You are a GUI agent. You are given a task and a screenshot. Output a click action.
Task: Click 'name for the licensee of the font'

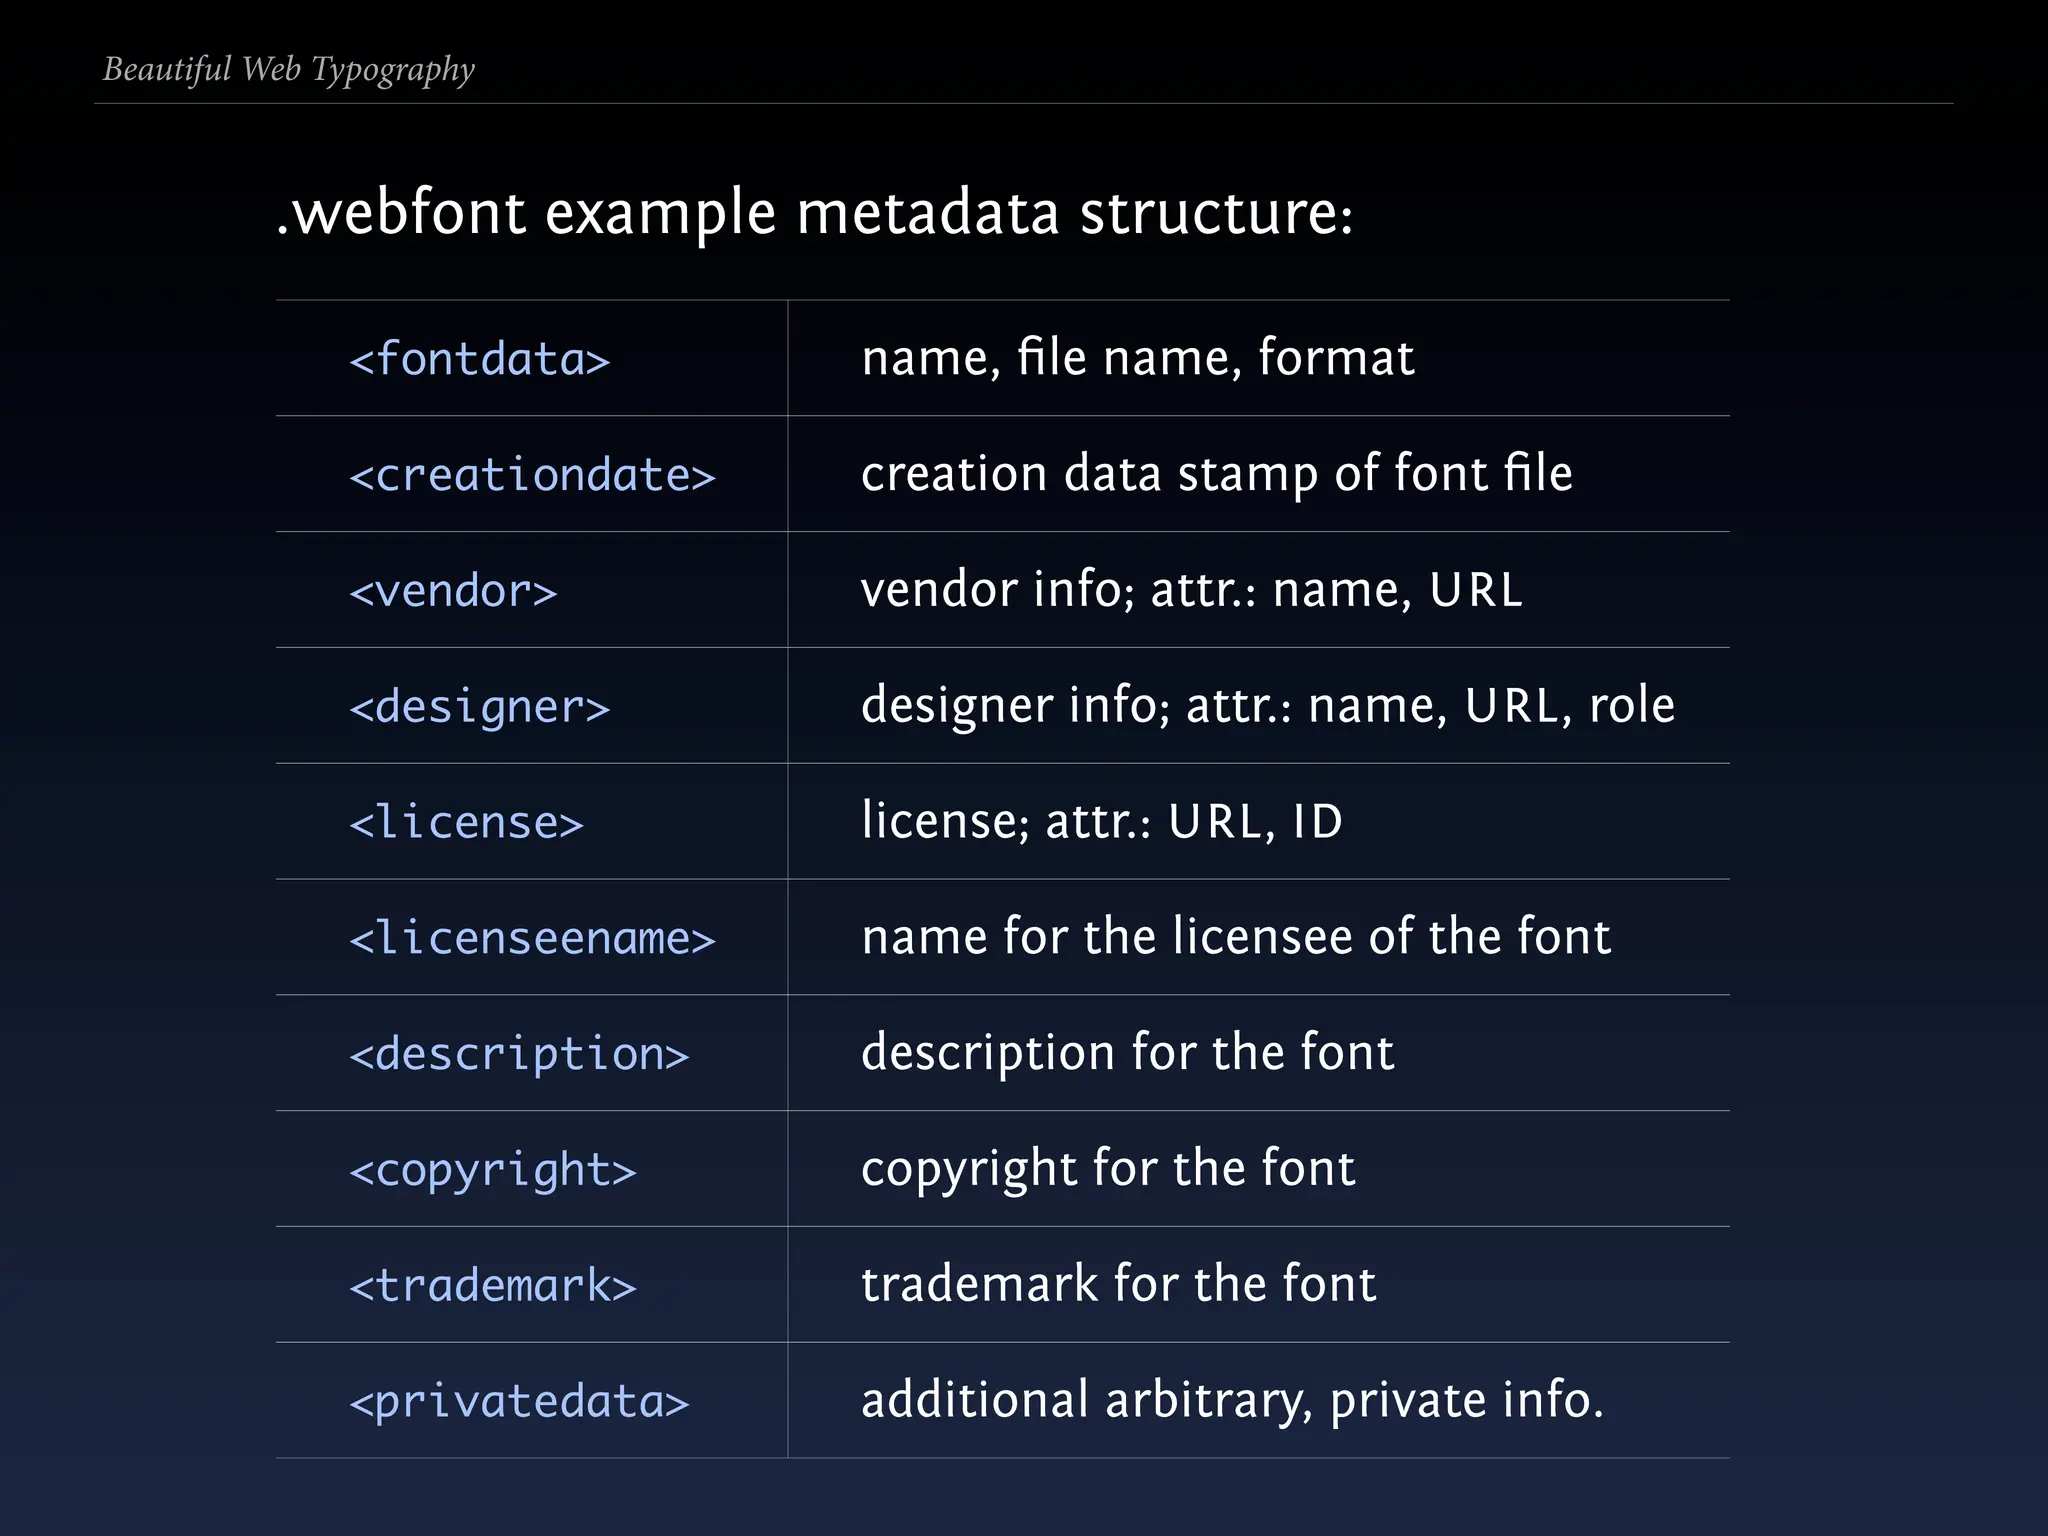click(1237, 937)
